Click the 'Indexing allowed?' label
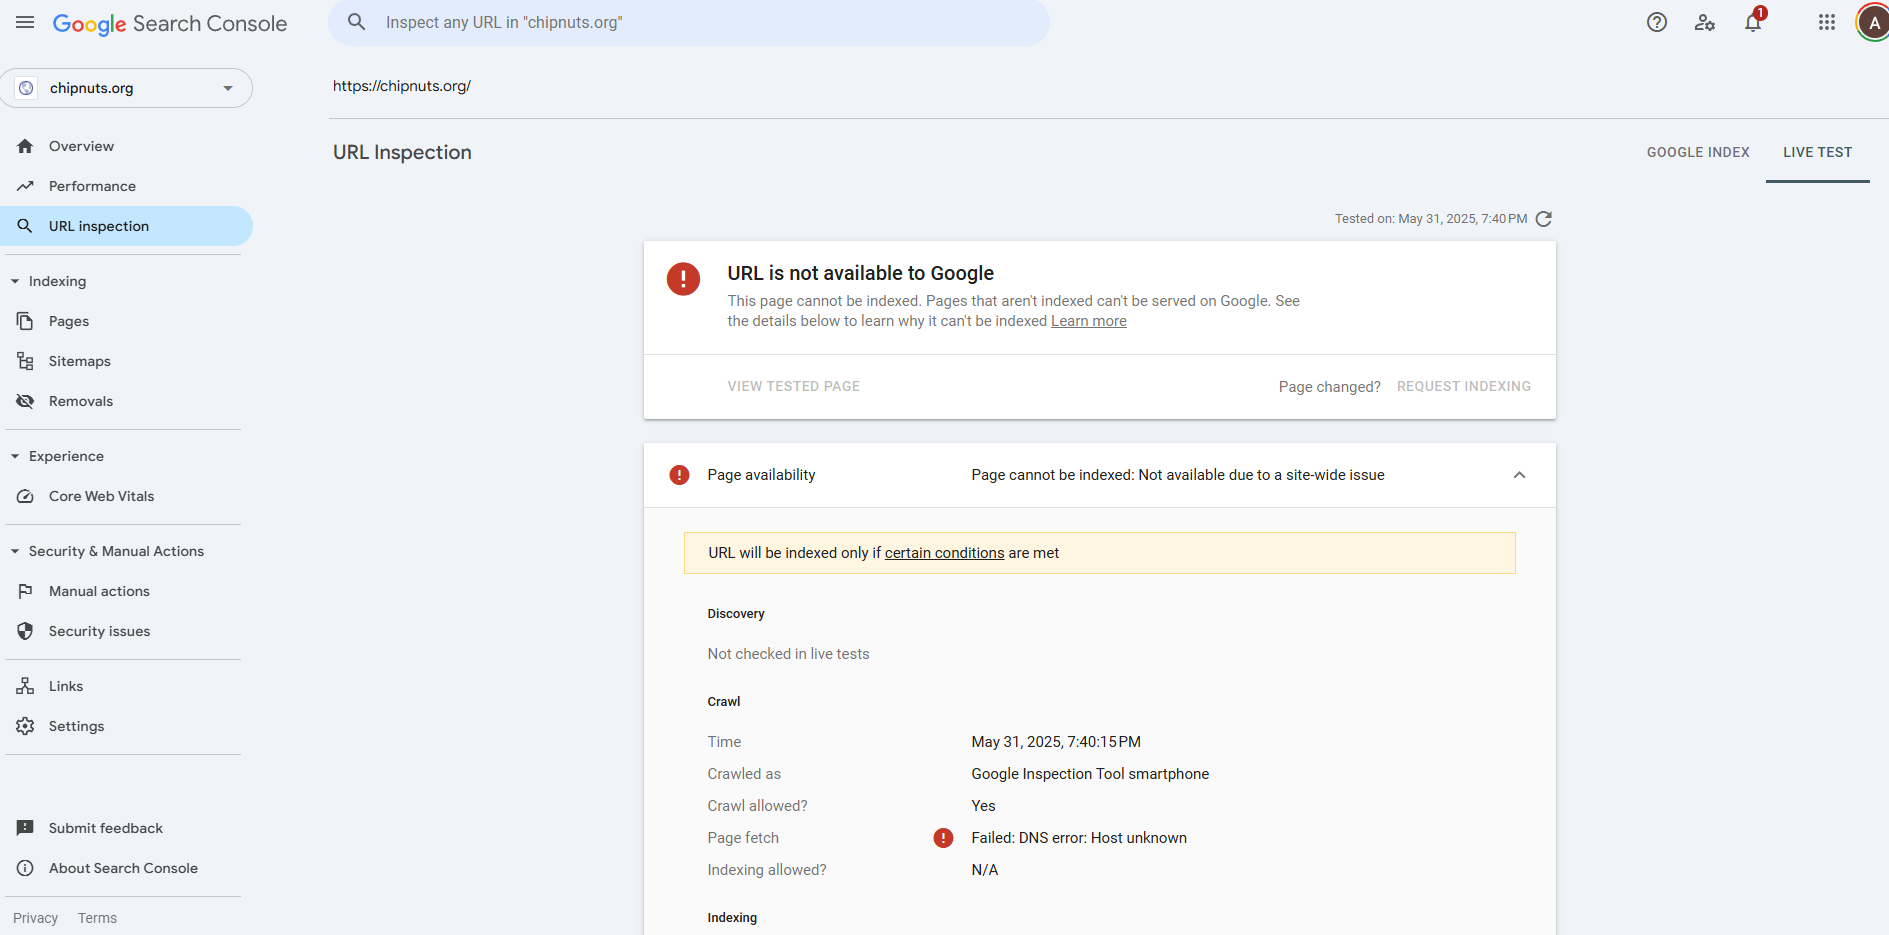1889x935 pixels. click(767, 870)
